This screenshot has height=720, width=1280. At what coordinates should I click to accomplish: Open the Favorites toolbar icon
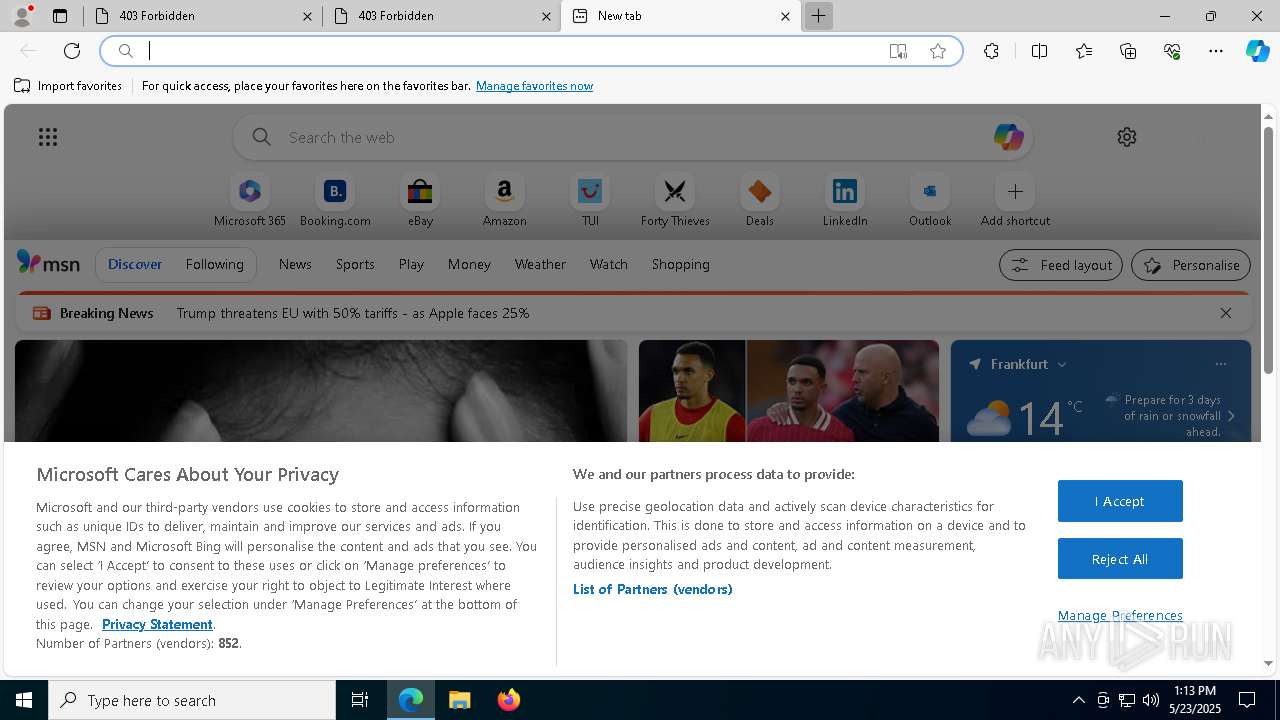[x=1084, y=51]
